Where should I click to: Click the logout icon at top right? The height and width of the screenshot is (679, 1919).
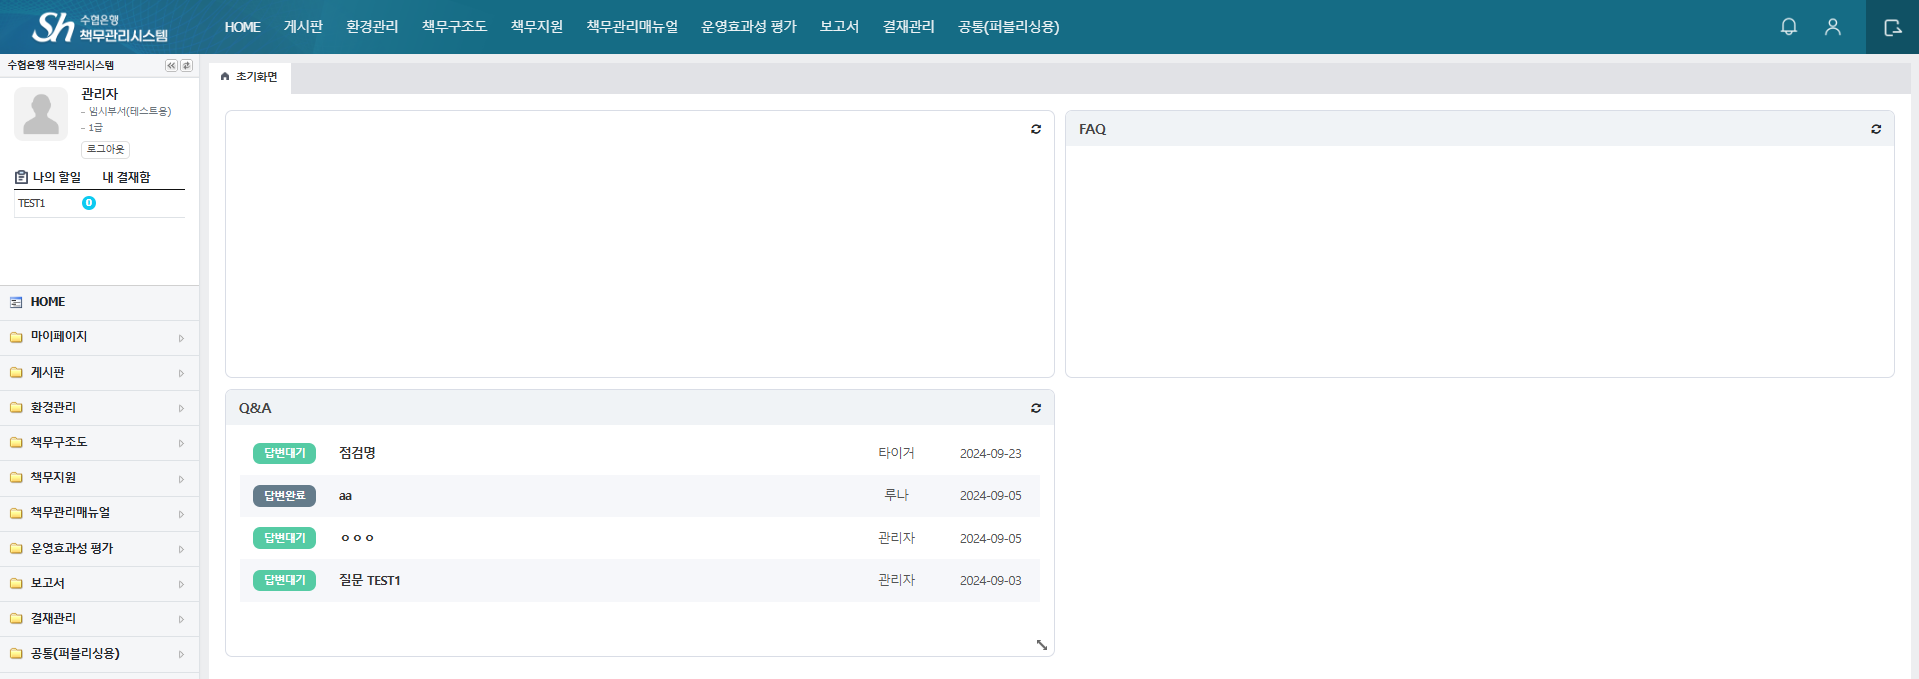(x=1892, y=27)
